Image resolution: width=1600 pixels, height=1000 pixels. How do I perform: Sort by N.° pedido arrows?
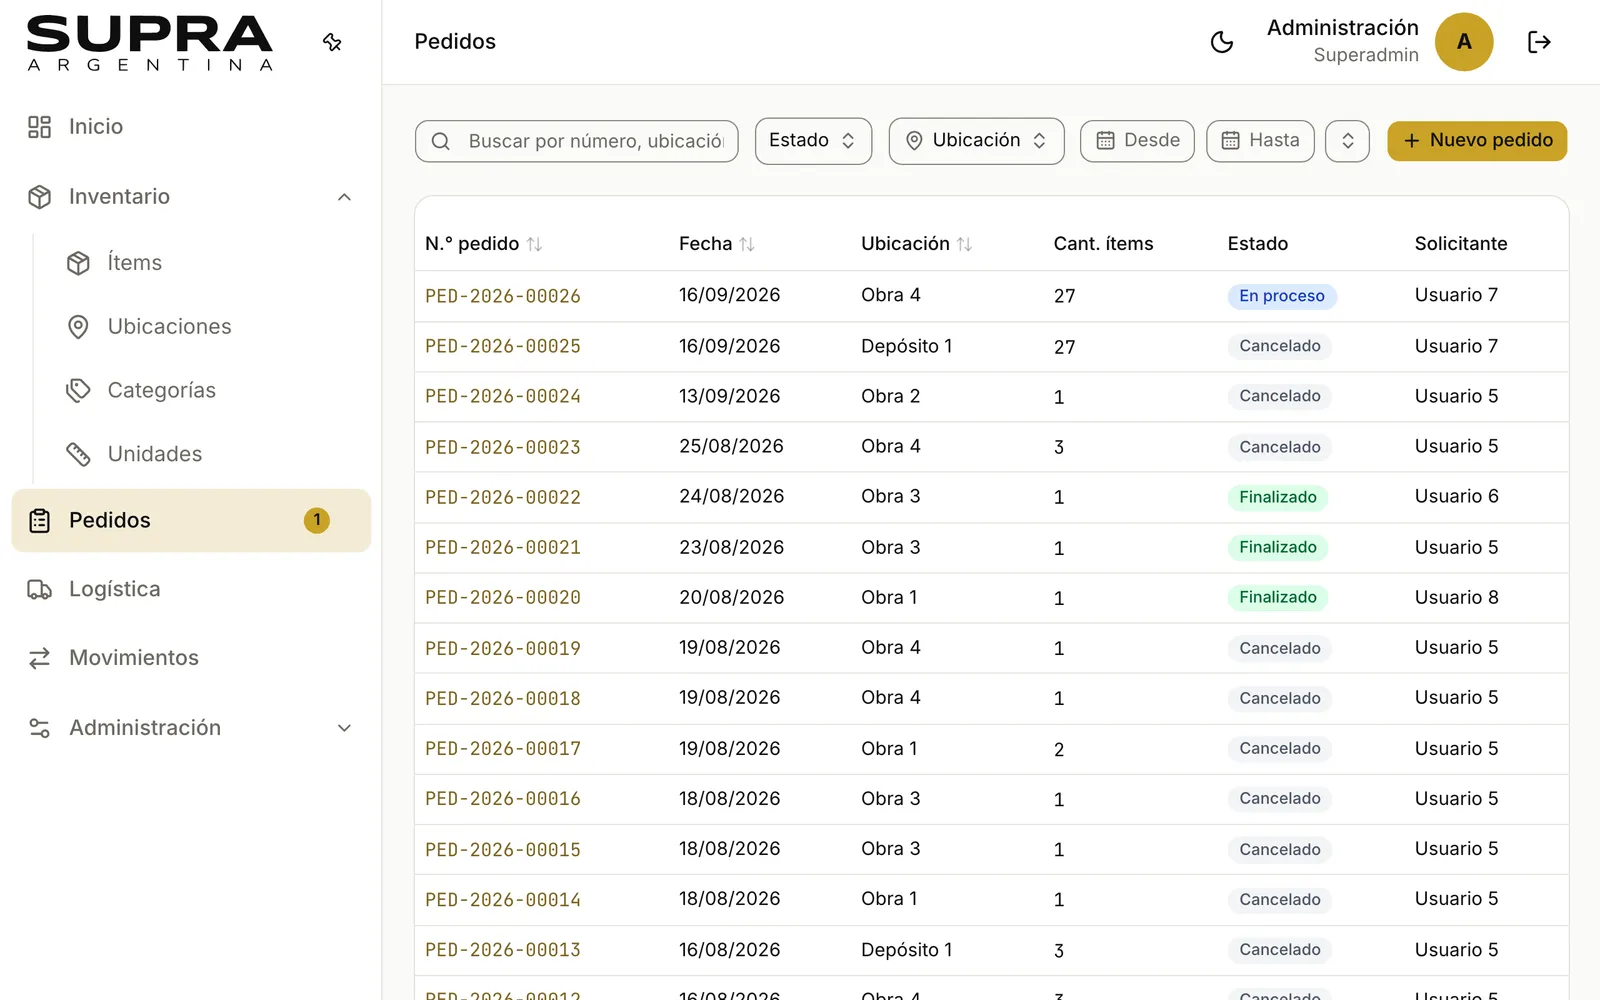pyautogui.click(x=534, y=244)
